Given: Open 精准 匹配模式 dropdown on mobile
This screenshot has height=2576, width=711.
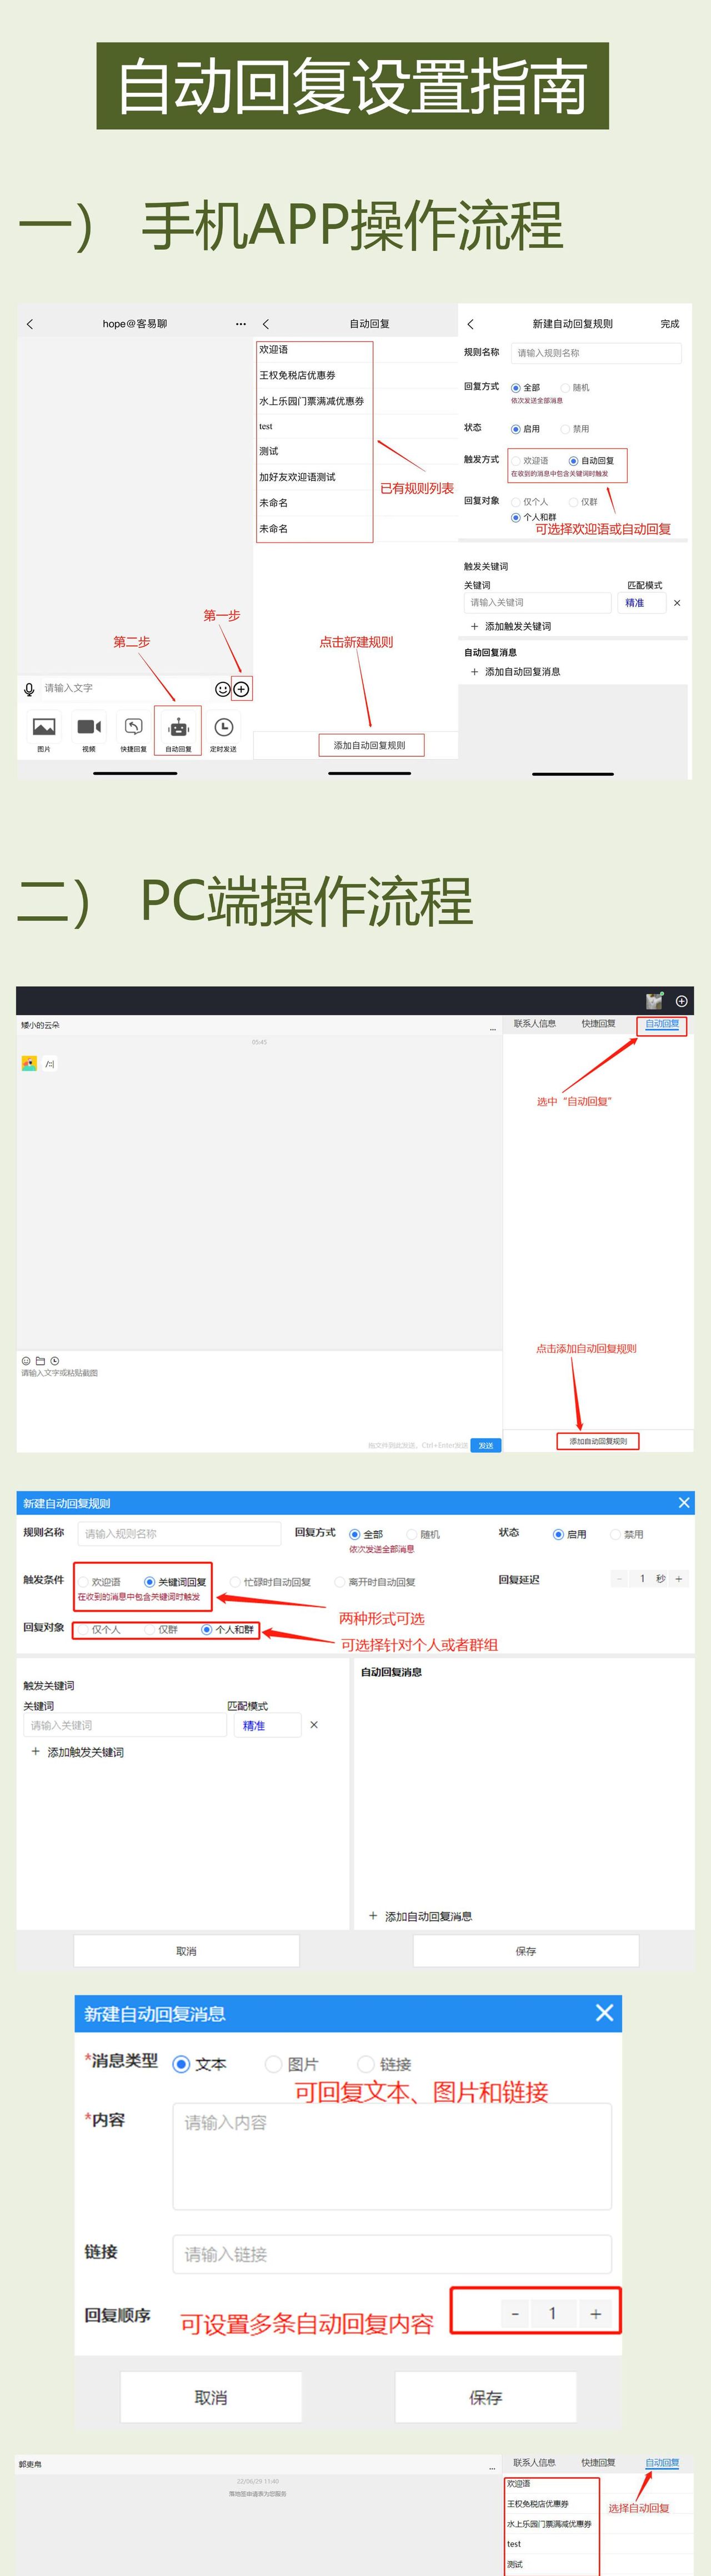Looking at the screenshot, I should click(x=641, y=603).
